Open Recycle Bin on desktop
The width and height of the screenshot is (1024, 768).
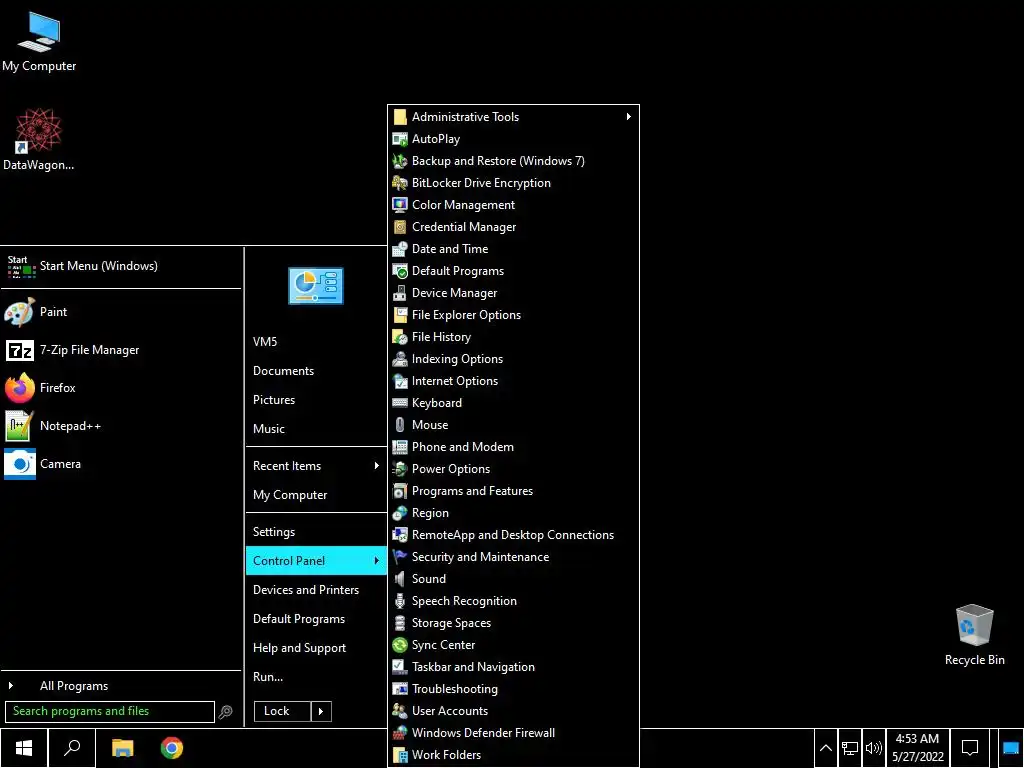[974, 635]
